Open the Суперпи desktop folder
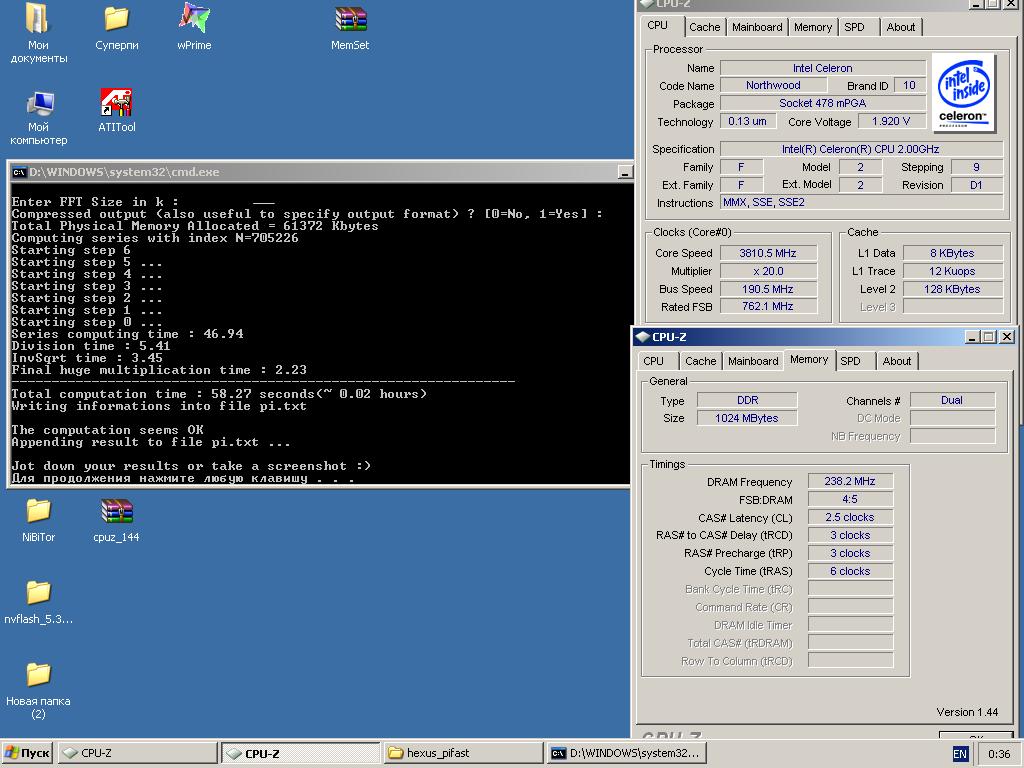 tap(116, 27)
